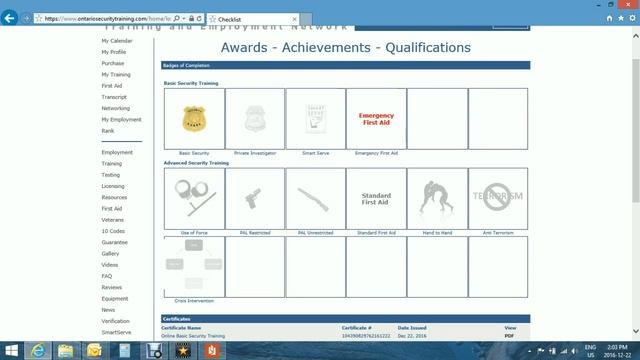Image resolution: width=640 pixels, height=360 pixels.
Task: Open the browser Home icon
Action: [x=609, y=18]
